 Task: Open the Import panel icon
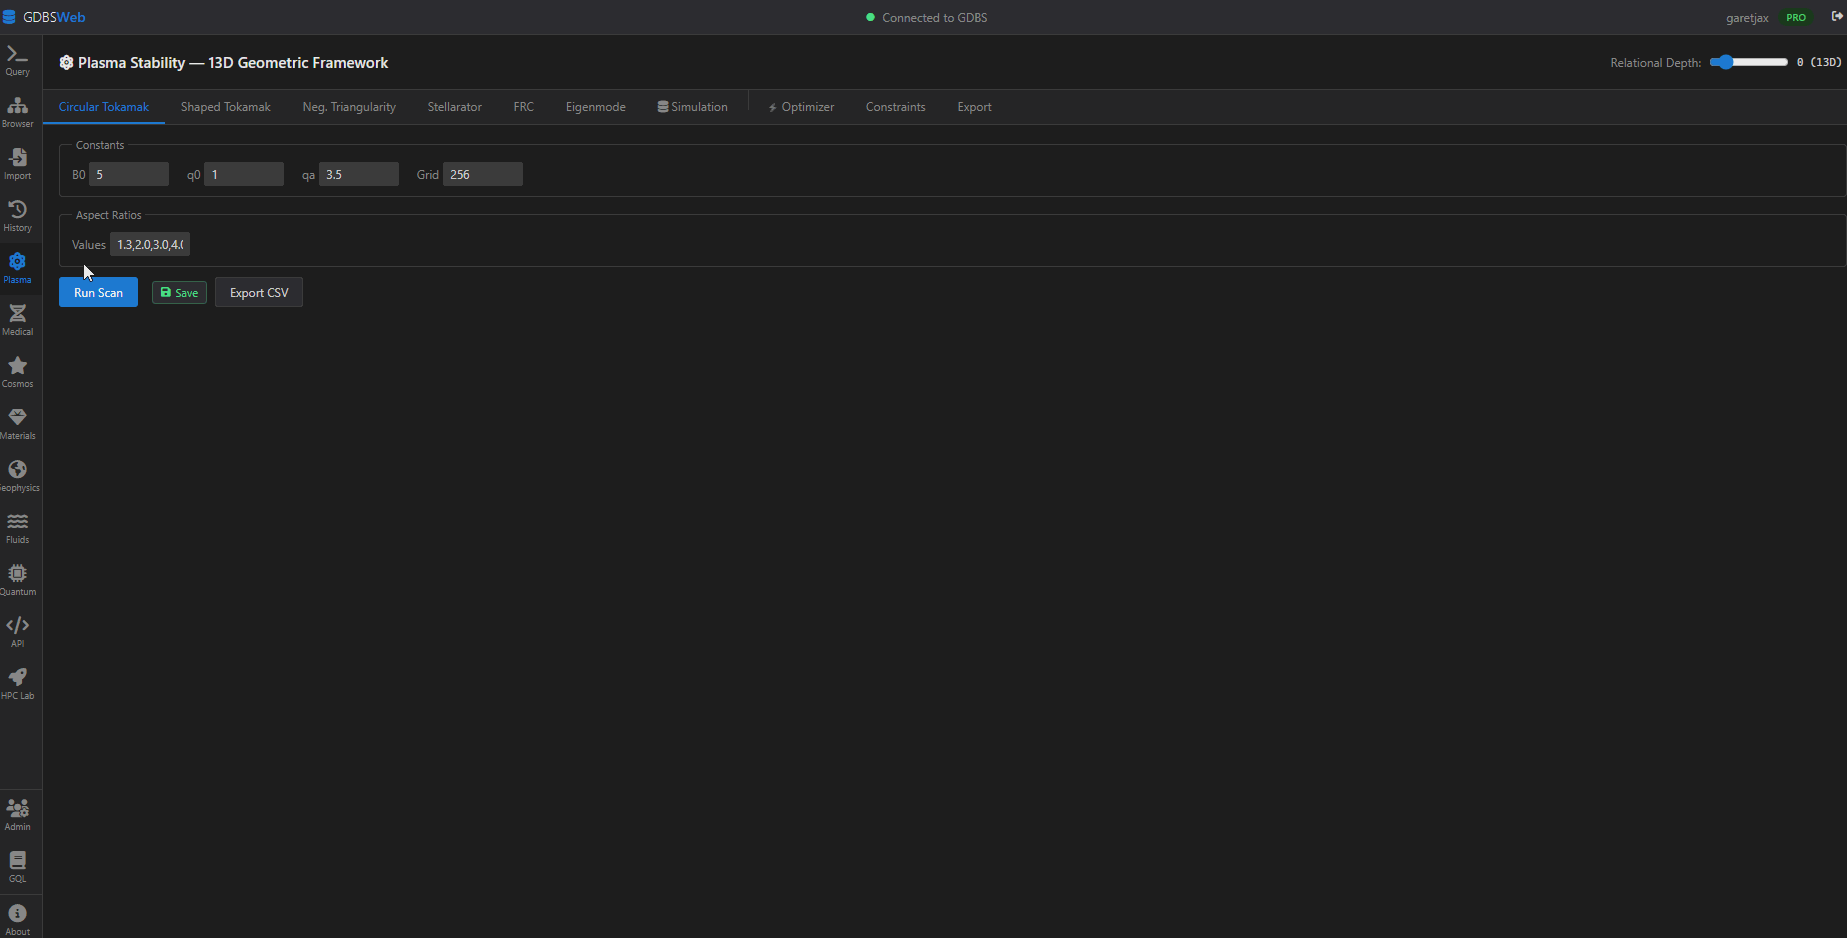(17, 164)
